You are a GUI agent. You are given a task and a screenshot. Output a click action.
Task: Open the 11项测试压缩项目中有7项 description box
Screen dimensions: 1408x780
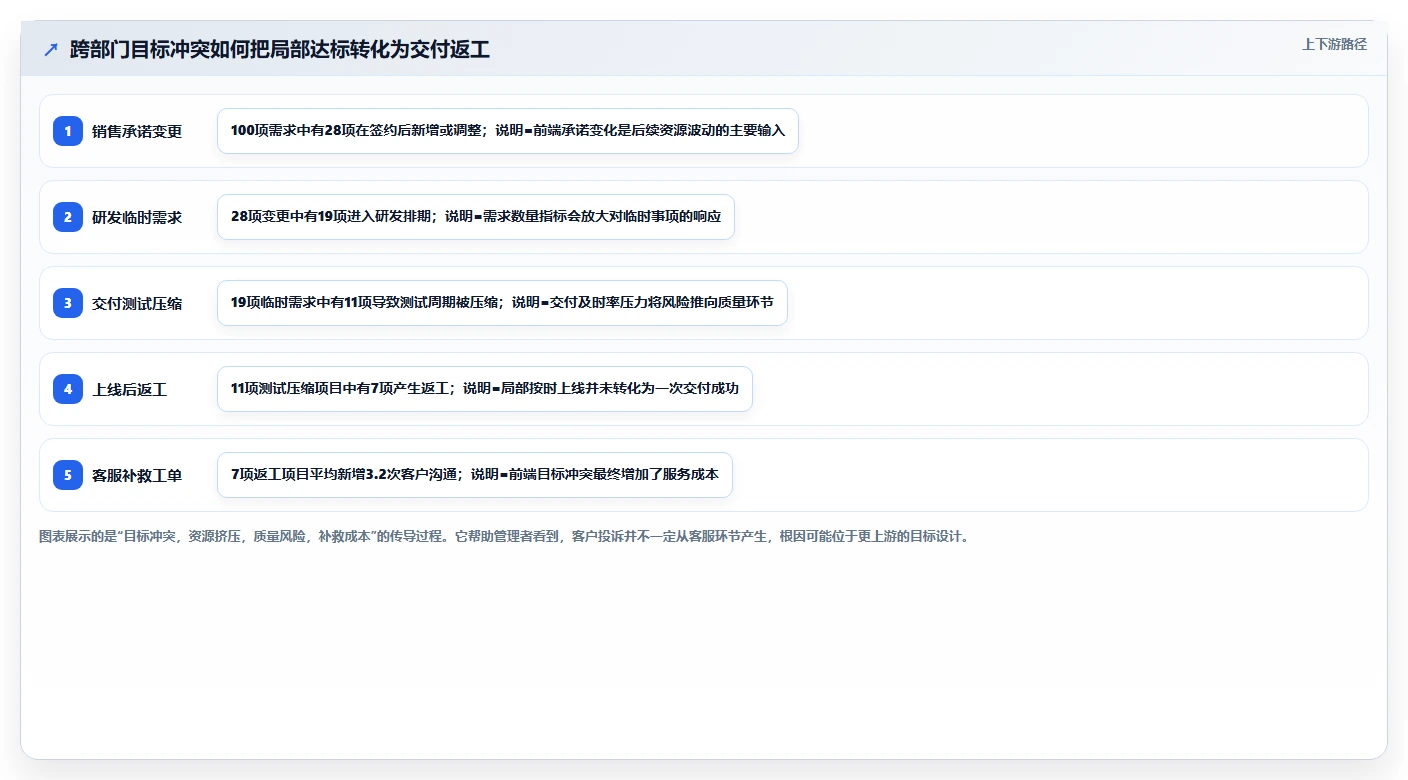click(x=485, y=389)
